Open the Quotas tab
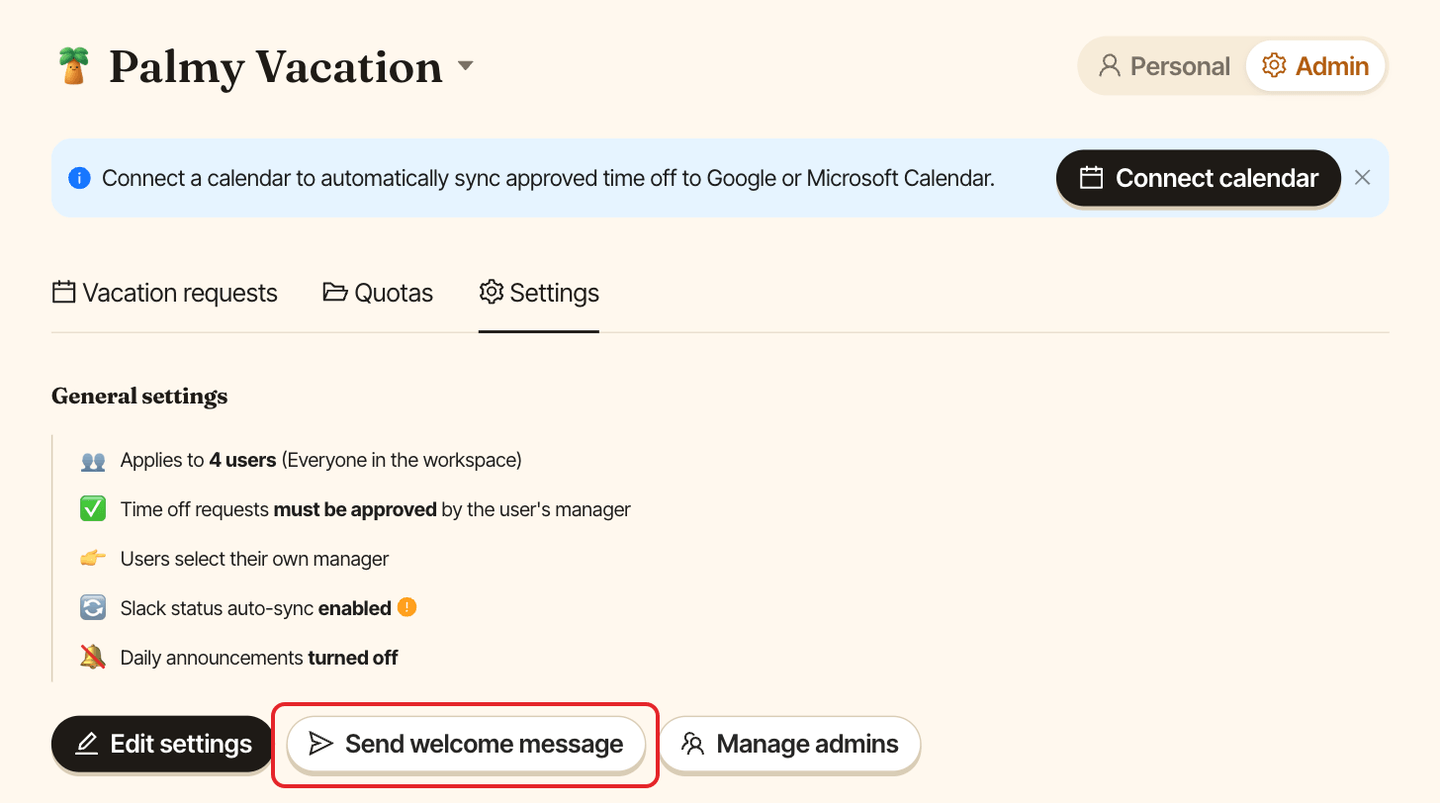Image resolution: width=1440 pixels, height=803 pixels. pyautogui.click(x=378, y=293)
